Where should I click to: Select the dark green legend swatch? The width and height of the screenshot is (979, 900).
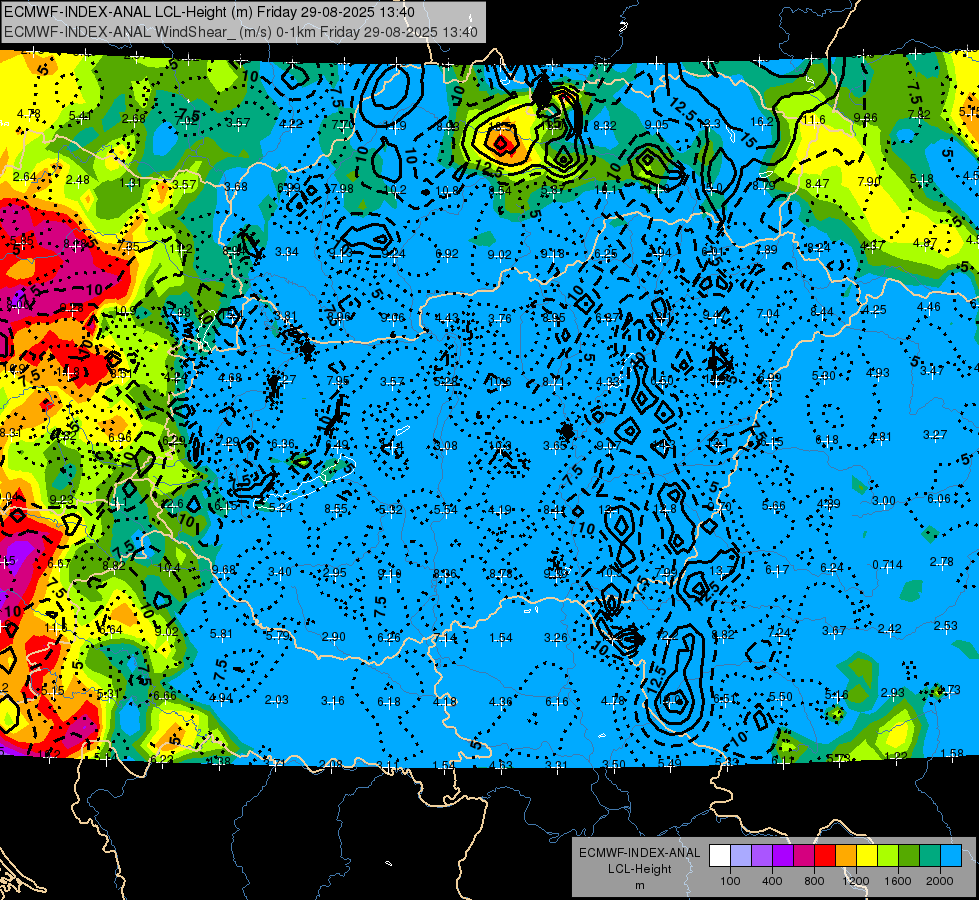(908, 856)
